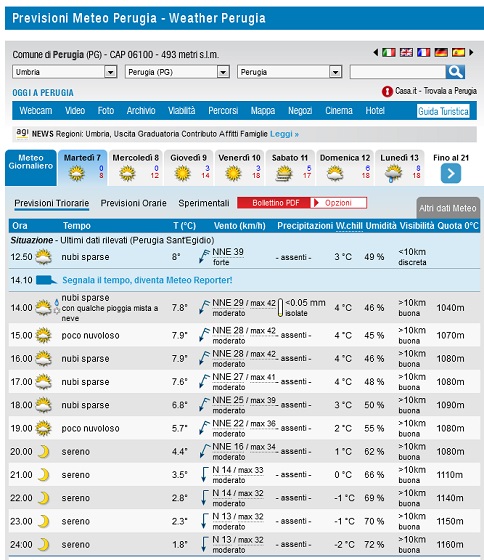Viewport: 484px width, 560px height.
Task: Open the Perugia municipality dropdown
Action: [x=290, y=72]
